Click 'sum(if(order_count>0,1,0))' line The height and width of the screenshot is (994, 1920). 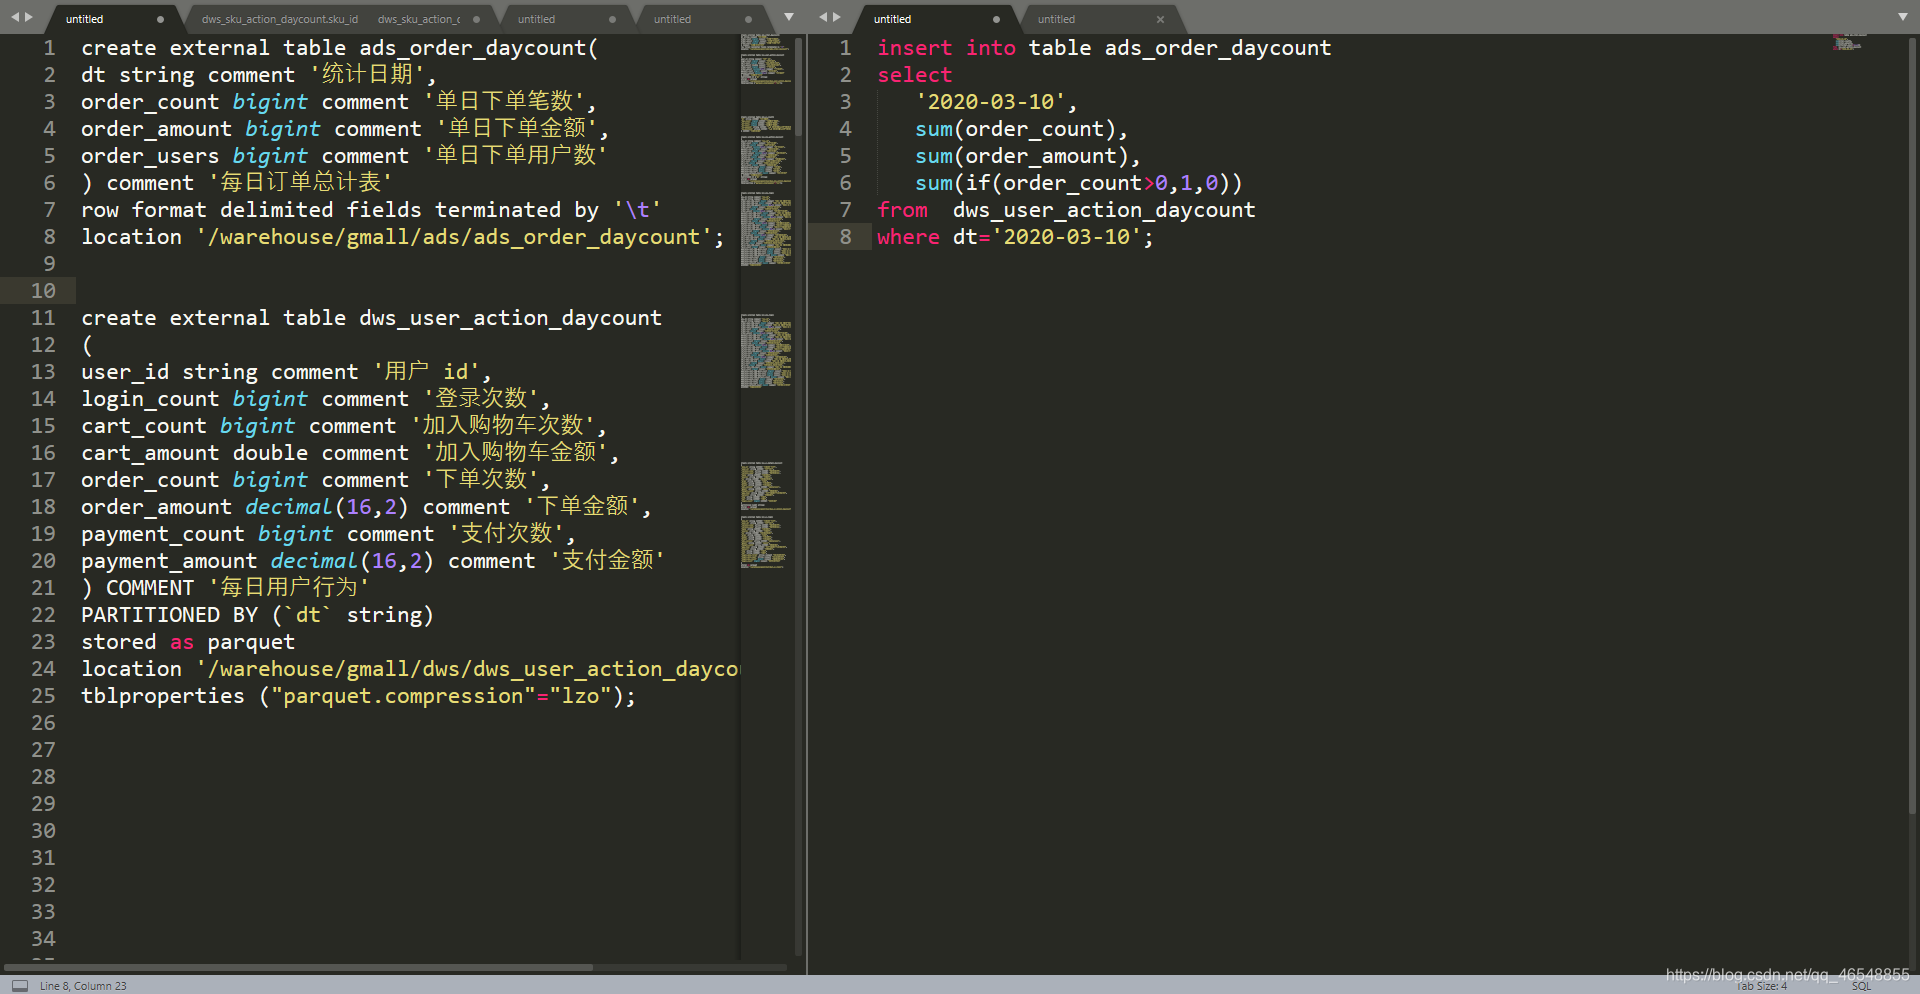1078,183
